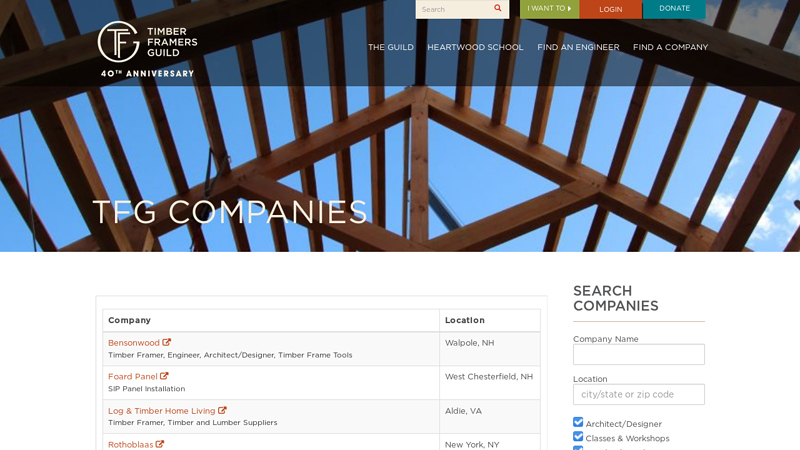Open Log & Timber Home Living link
This screenshot has width=800, height=450.
(x=162, y=411)
